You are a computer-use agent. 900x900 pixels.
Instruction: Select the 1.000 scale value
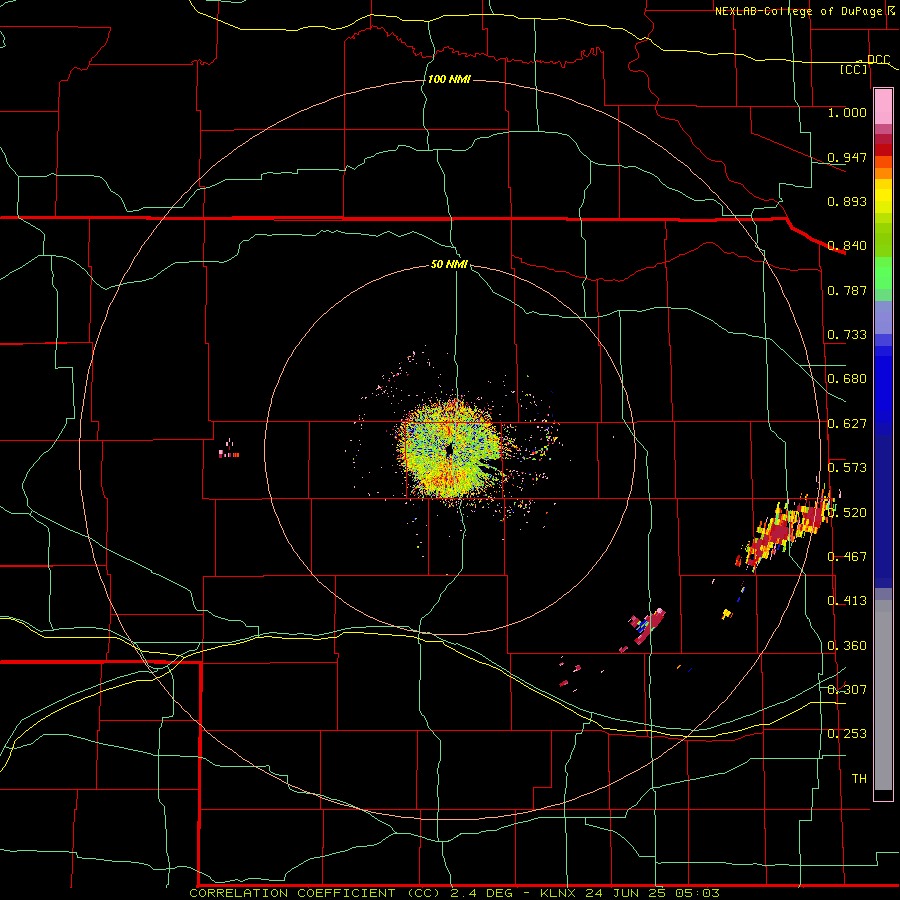pos(847,112)
